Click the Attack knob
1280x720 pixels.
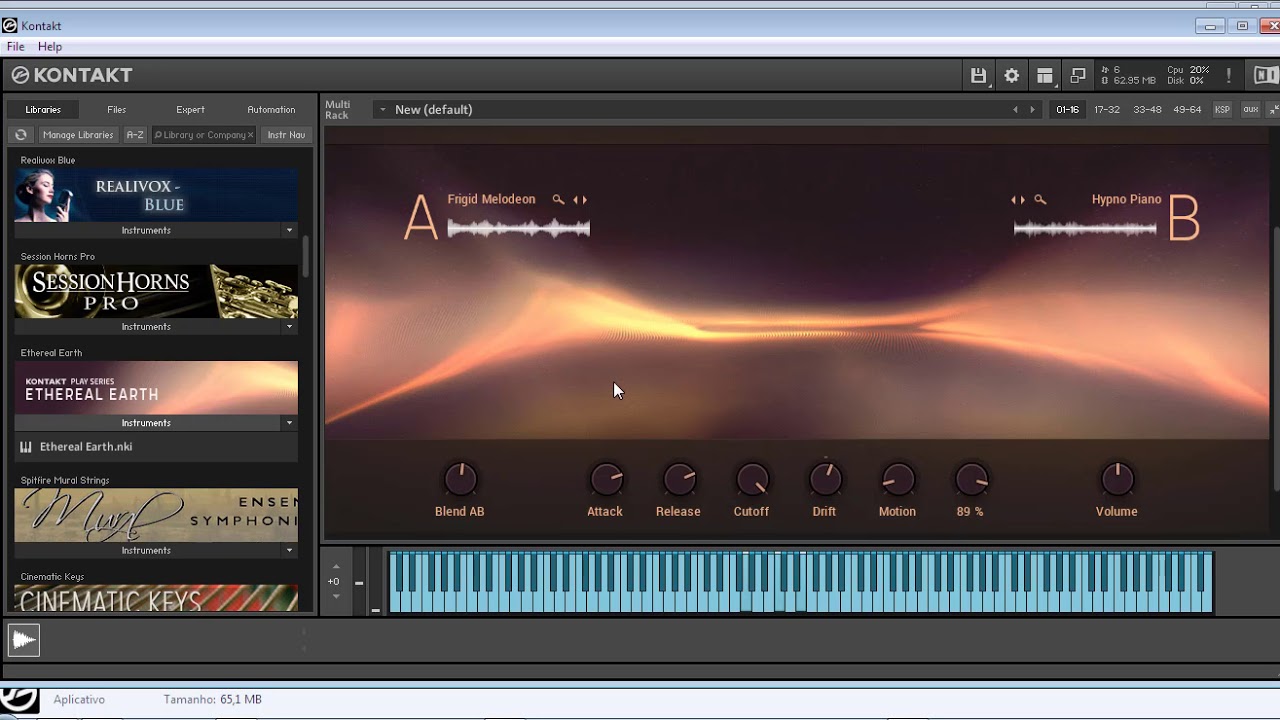click(x=605, y=480)
